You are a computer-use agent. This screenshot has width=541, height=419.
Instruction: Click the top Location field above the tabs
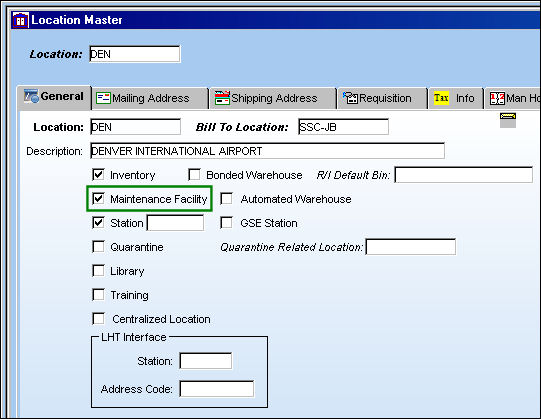[135, 54]
